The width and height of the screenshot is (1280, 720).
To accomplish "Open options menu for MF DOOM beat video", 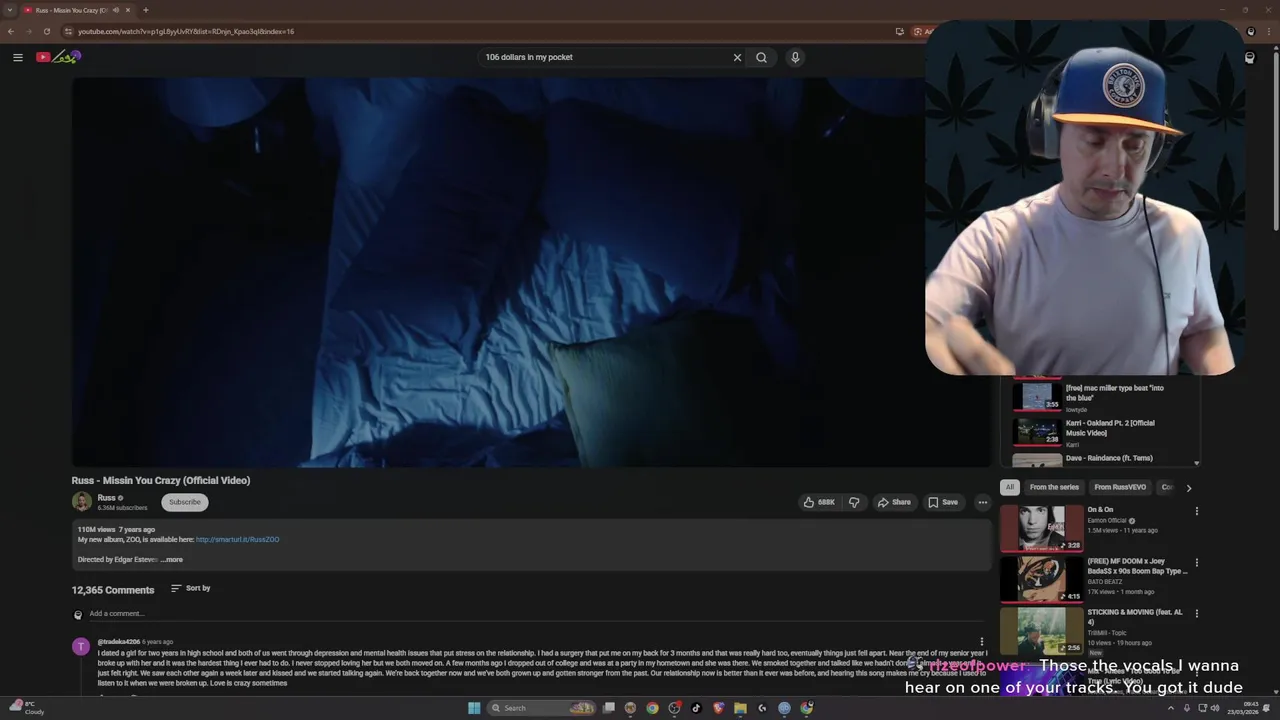I will [x=1197, y=563].
